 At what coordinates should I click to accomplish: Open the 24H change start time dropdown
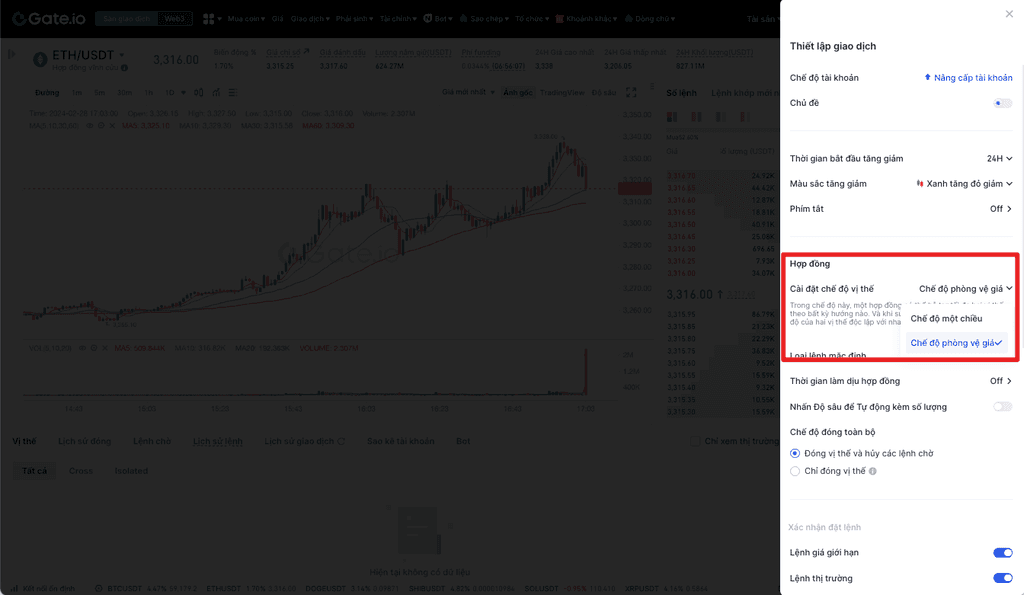point(999,158)
